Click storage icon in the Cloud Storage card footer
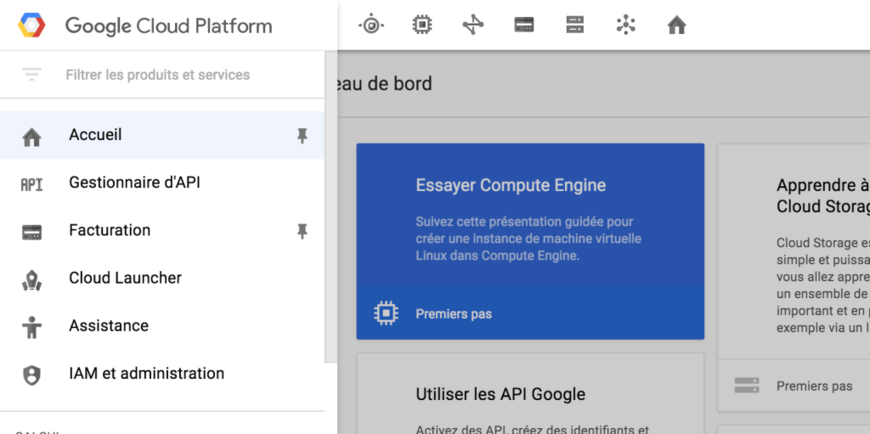 pyautogui.click(x=746, y=386)
